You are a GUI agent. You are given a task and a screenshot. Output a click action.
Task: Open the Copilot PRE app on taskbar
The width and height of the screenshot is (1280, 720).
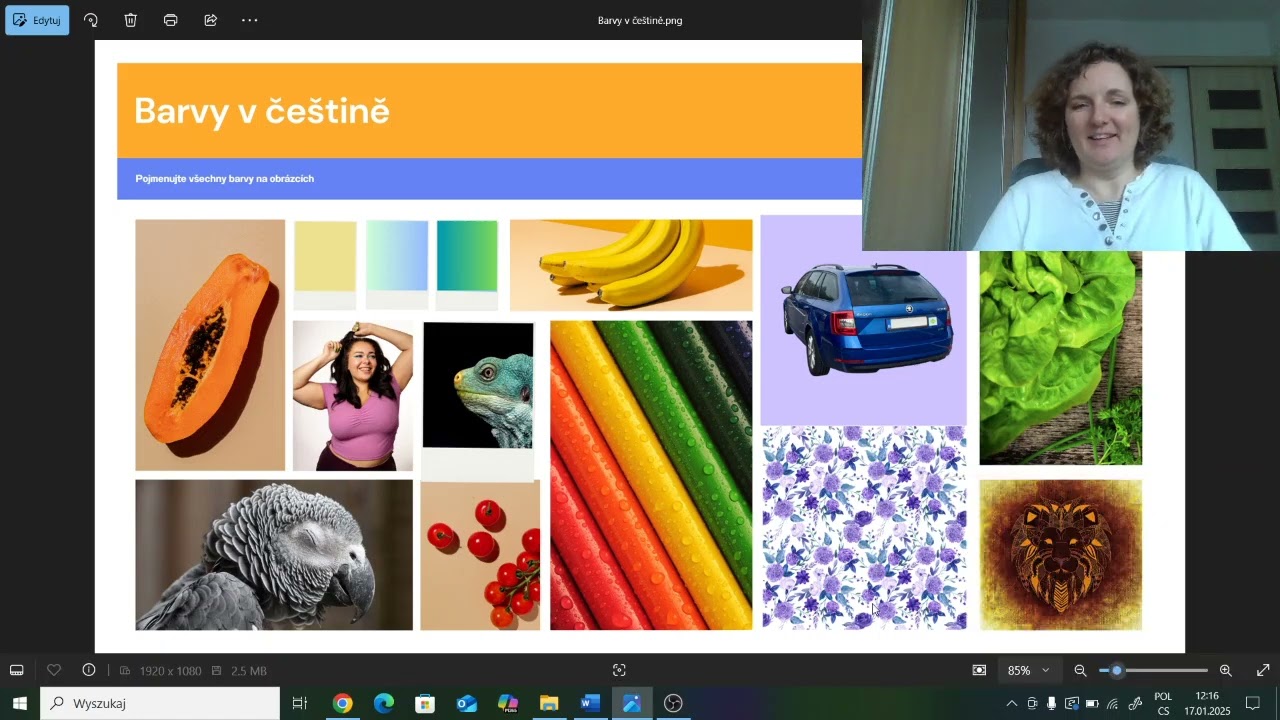(508, 703)
